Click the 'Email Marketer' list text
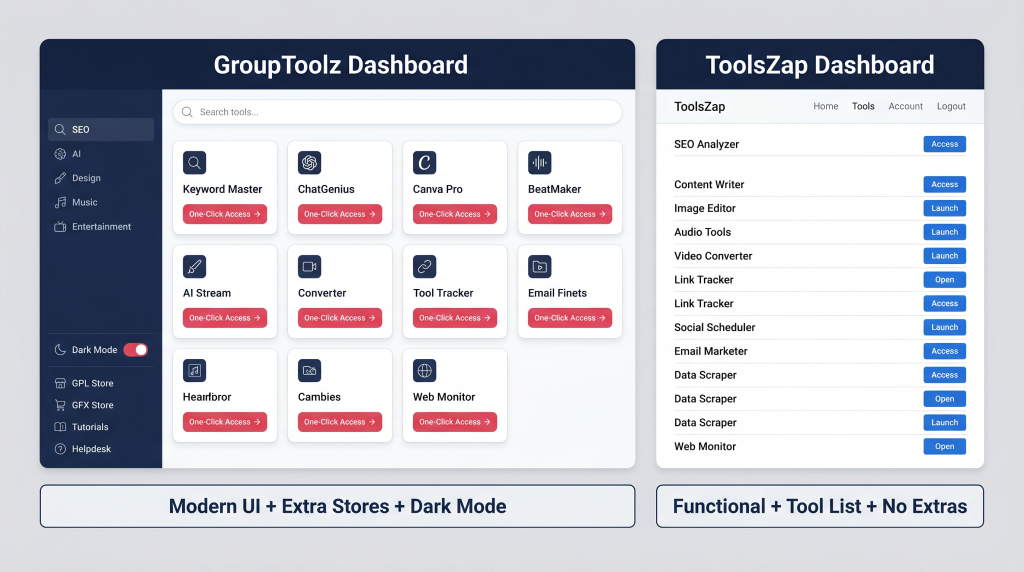The height and width of the screenshot is (572, 1024). click(x=711, y=351)
